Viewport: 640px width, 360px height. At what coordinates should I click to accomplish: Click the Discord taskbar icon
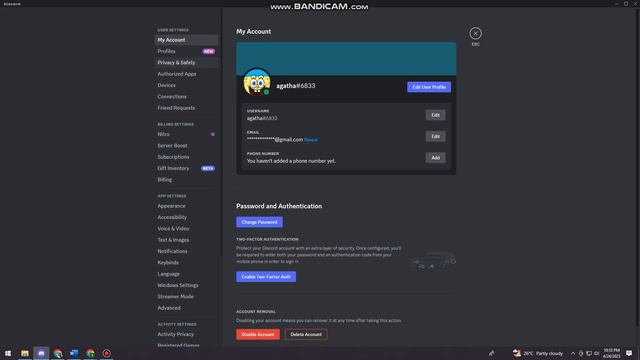(41, 353)
